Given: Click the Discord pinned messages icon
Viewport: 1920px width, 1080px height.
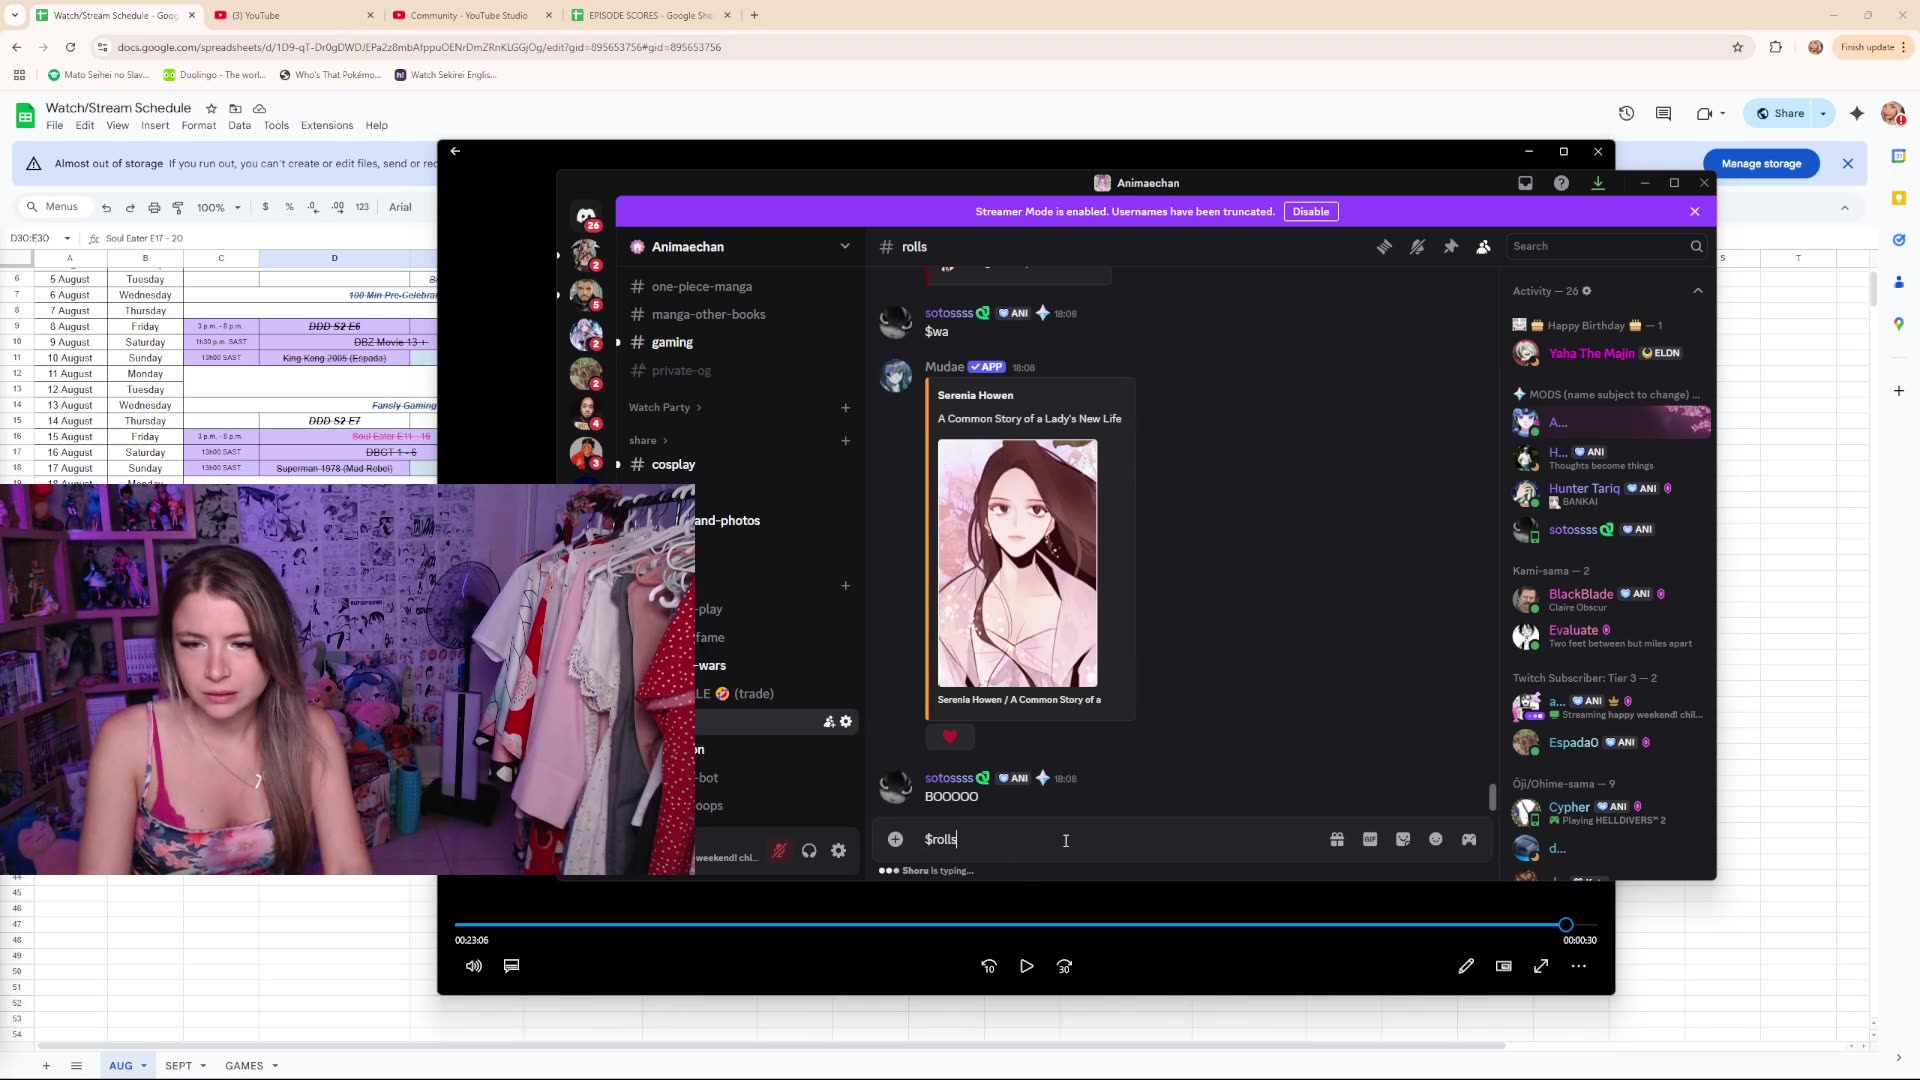Looking at the screenshot, I should point(1451,247).
